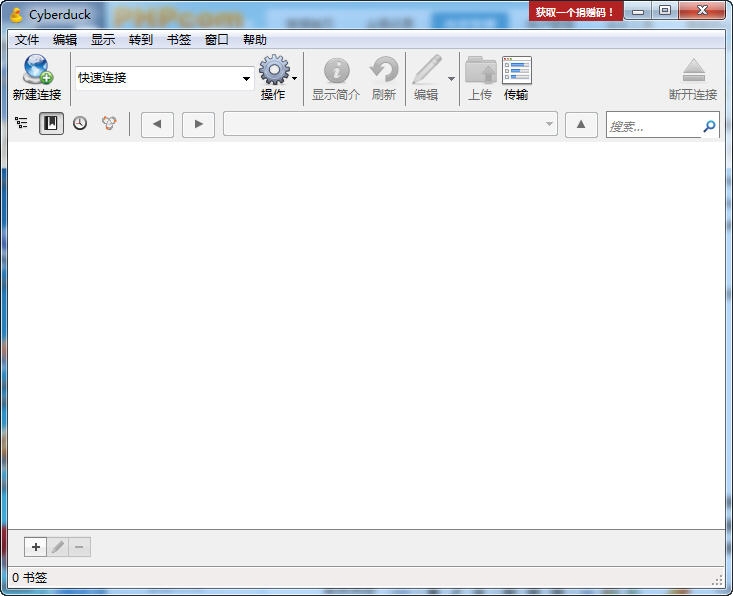
Task: Toggle the bookmarks view button
Action: pyautogui.click(x=51, y=124)
